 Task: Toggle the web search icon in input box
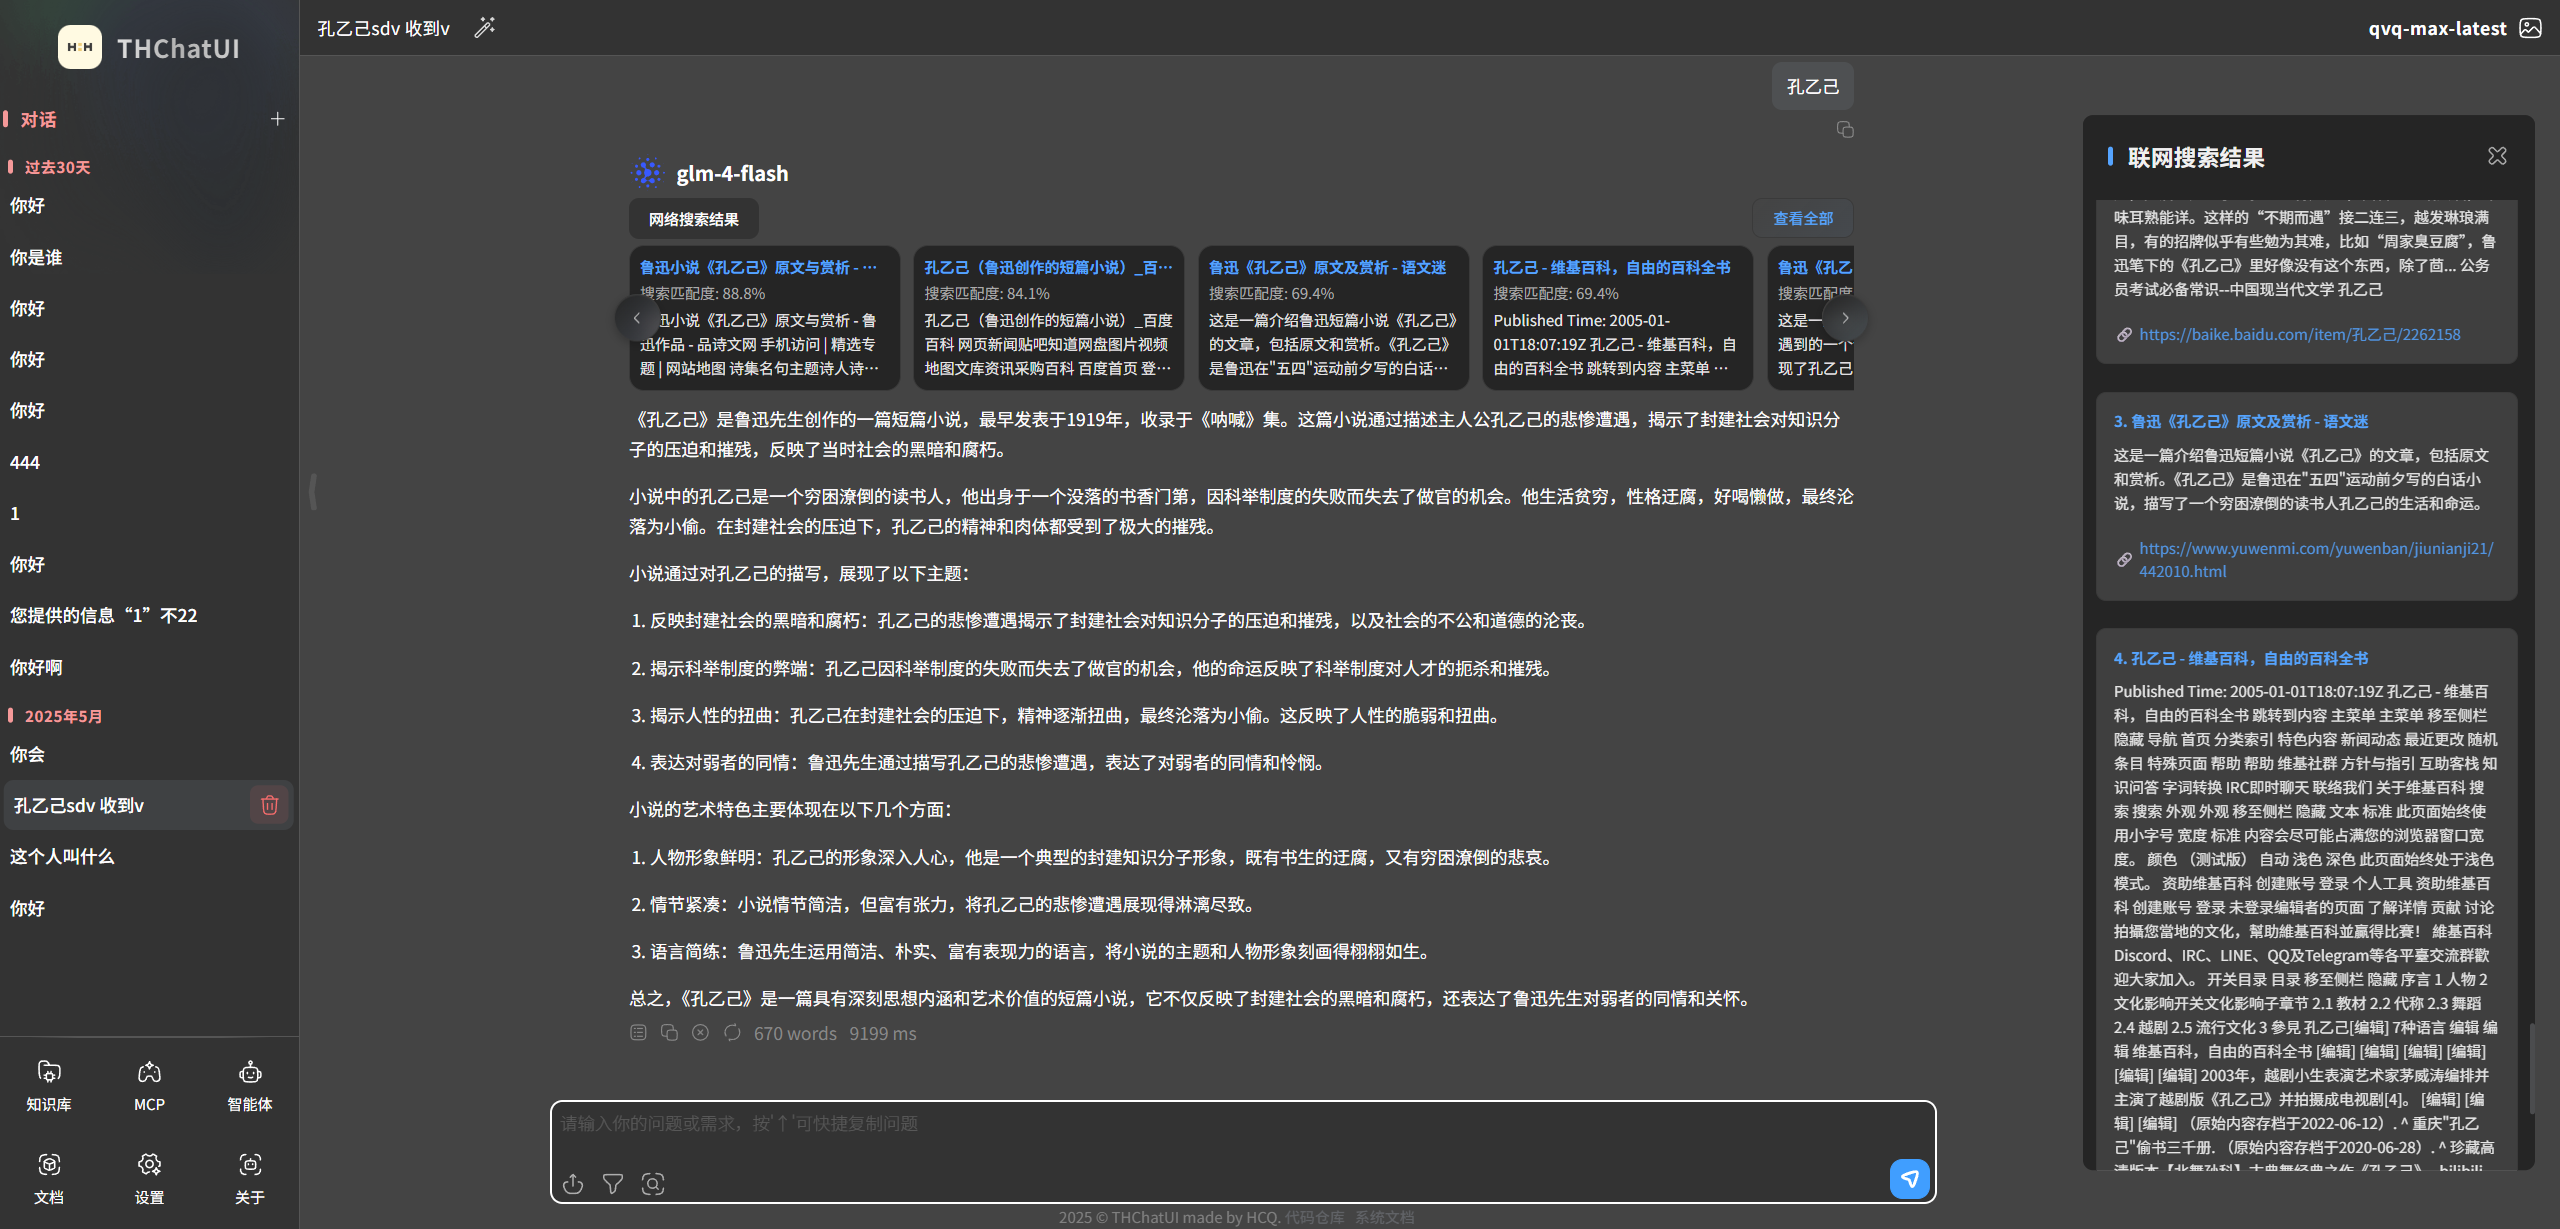653,1184
